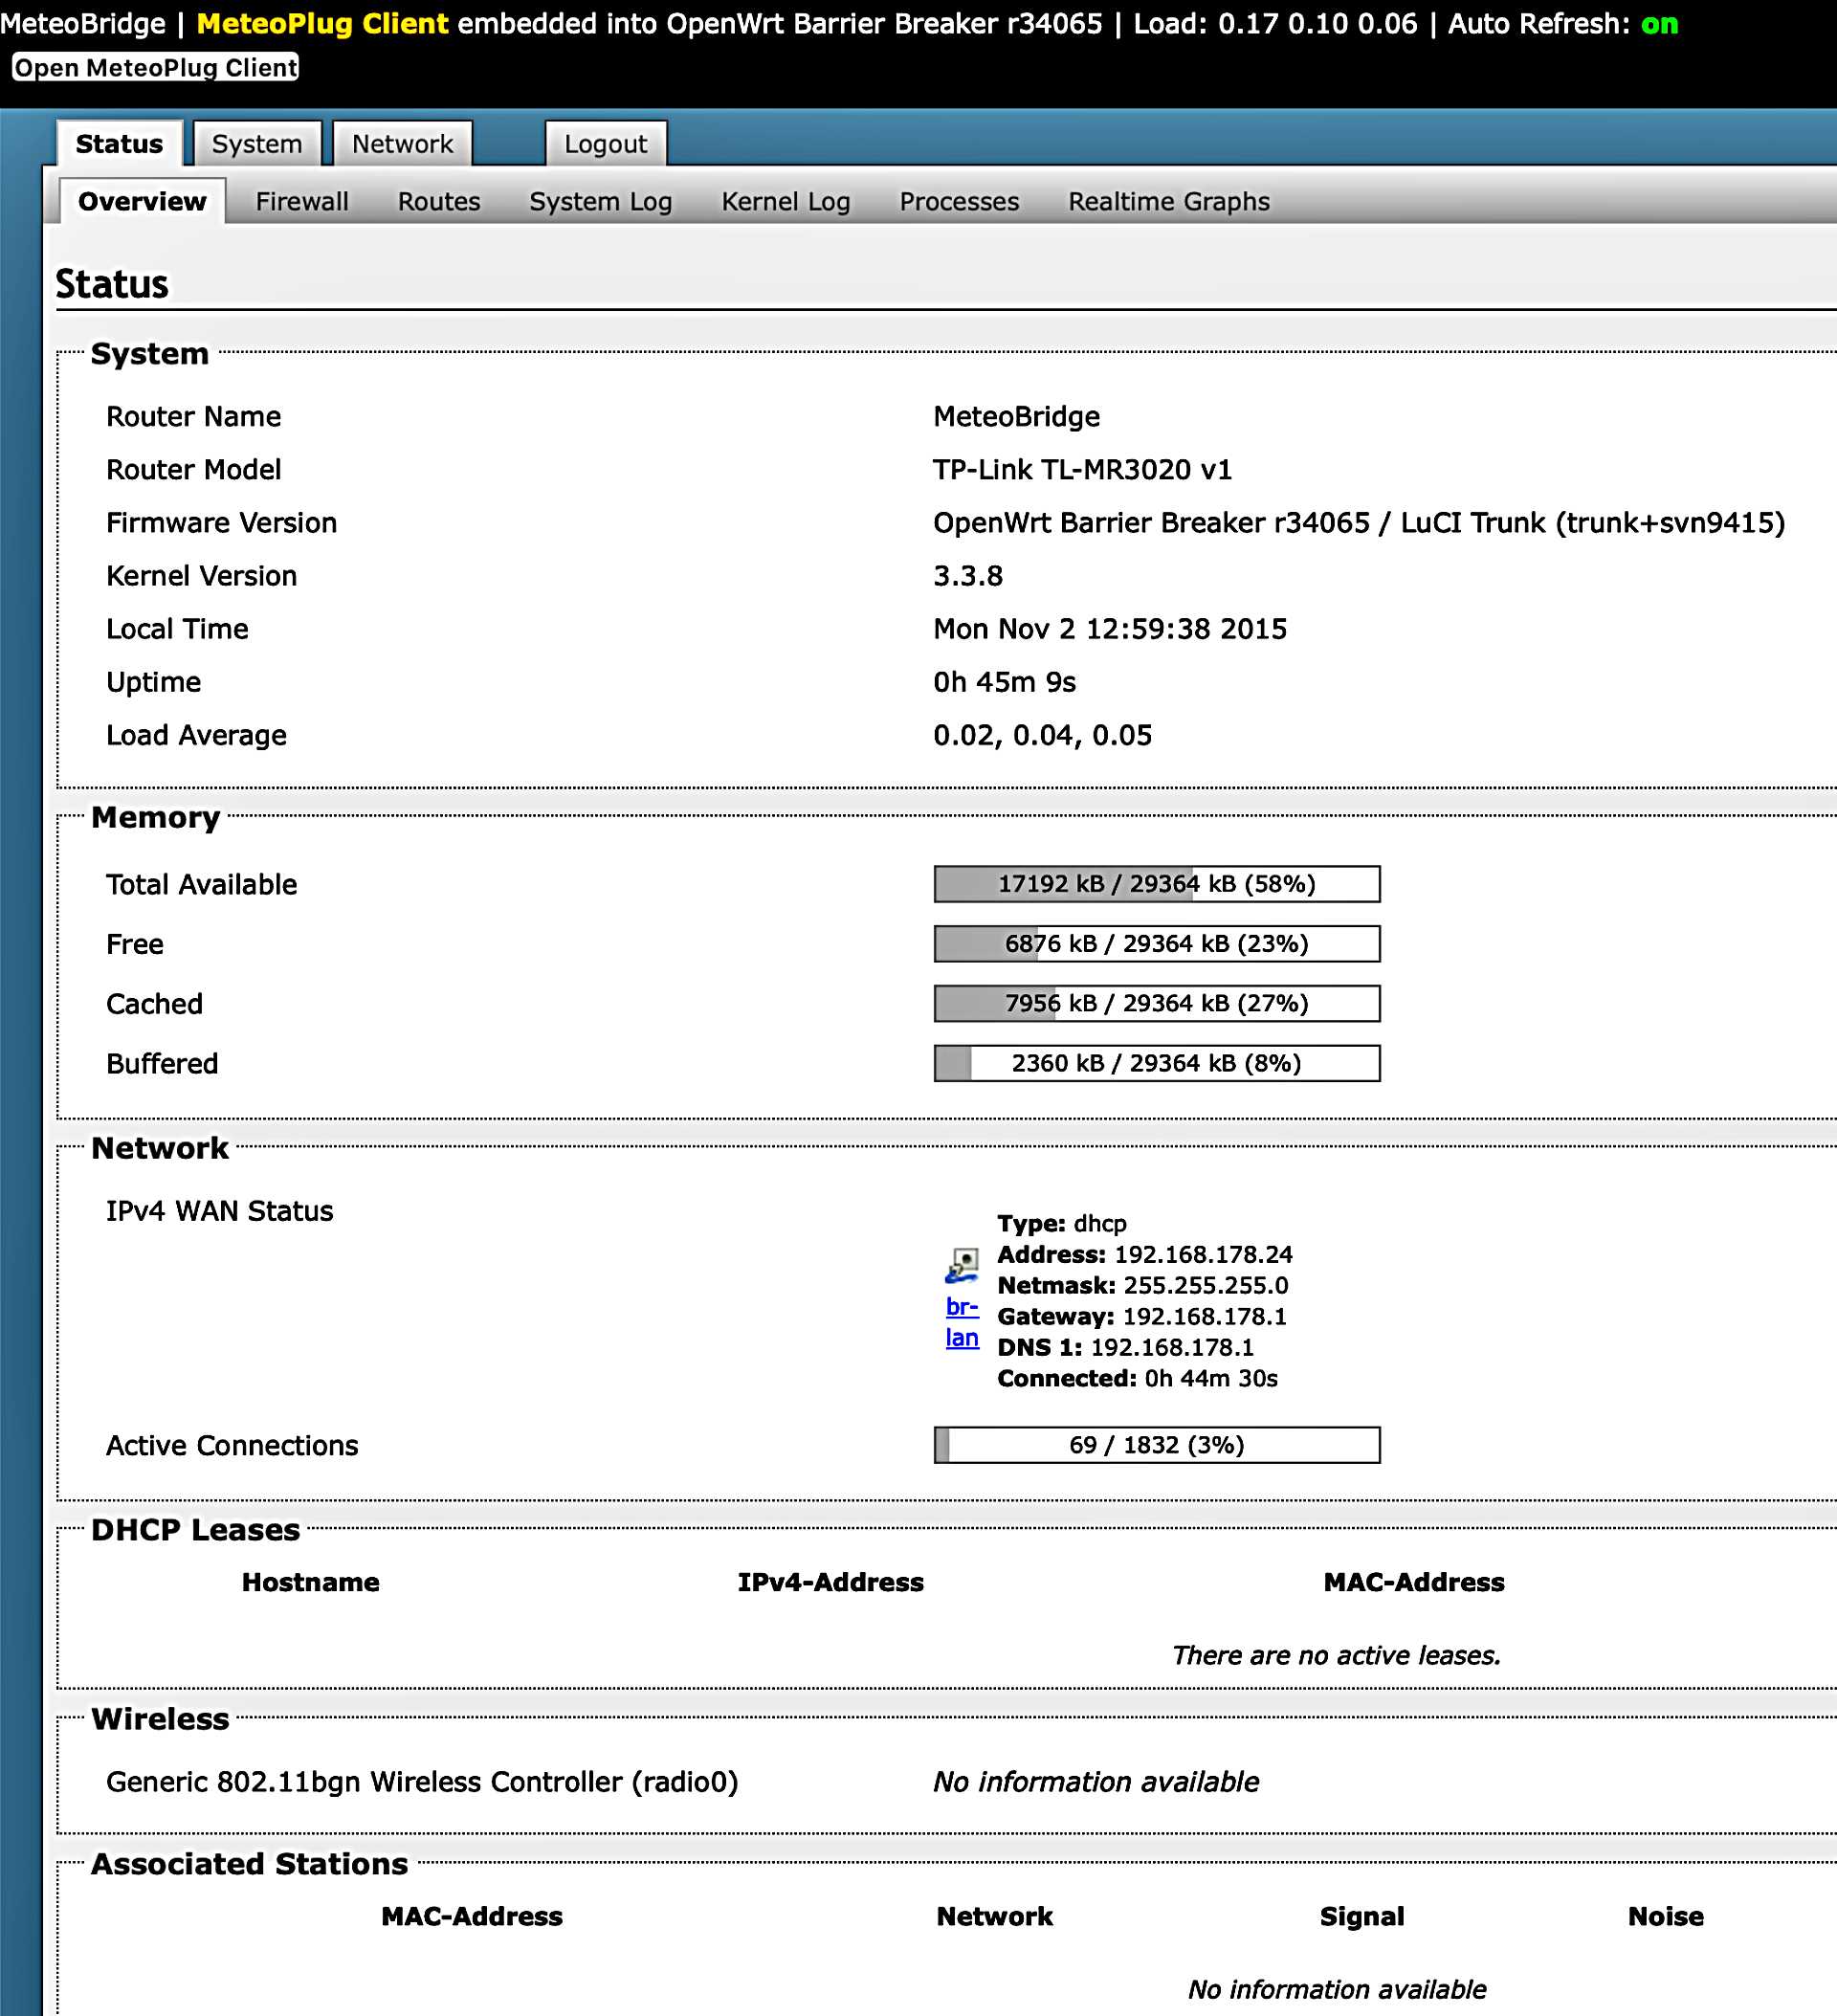
Task: Click the Buffered memory progress bar
Action: (1157, 1063)
